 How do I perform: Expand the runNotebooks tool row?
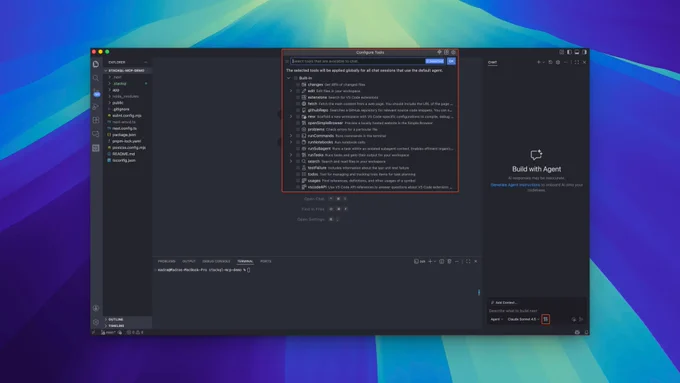coord(291,142)
